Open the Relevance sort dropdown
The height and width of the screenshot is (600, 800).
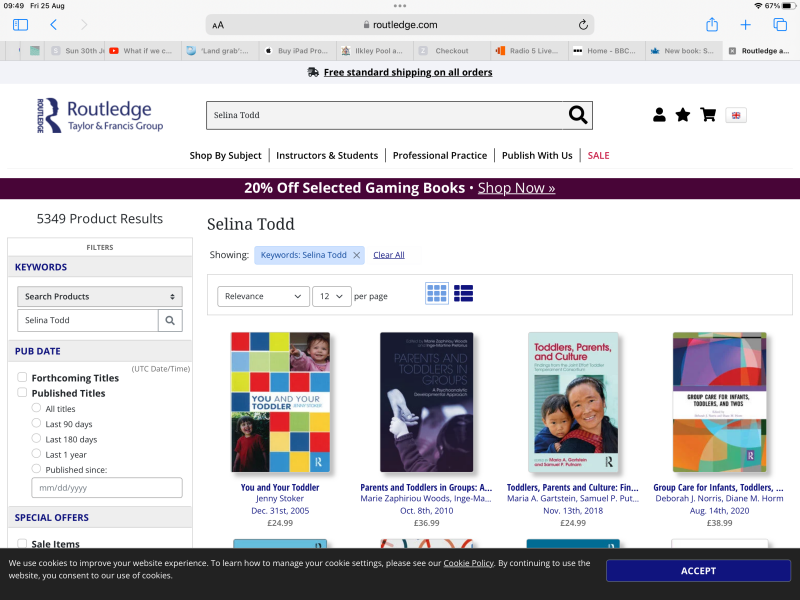tap(263, 296)
